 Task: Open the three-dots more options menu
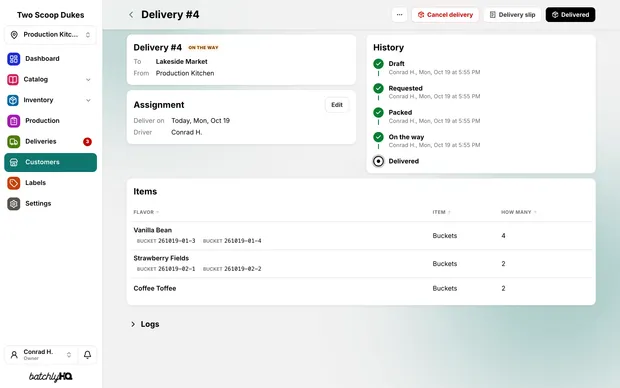[399, 15]
